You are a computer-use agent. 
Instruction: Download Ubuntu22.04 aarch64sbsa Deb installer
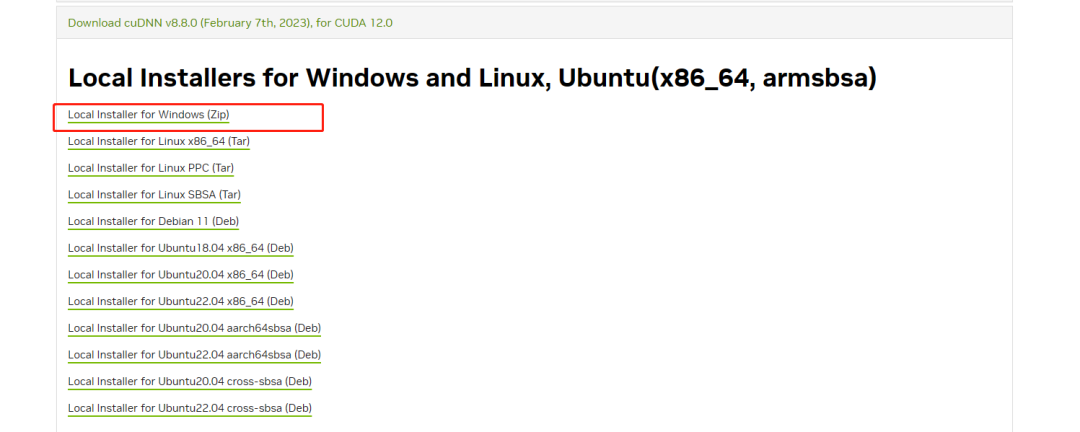point(194,355)
